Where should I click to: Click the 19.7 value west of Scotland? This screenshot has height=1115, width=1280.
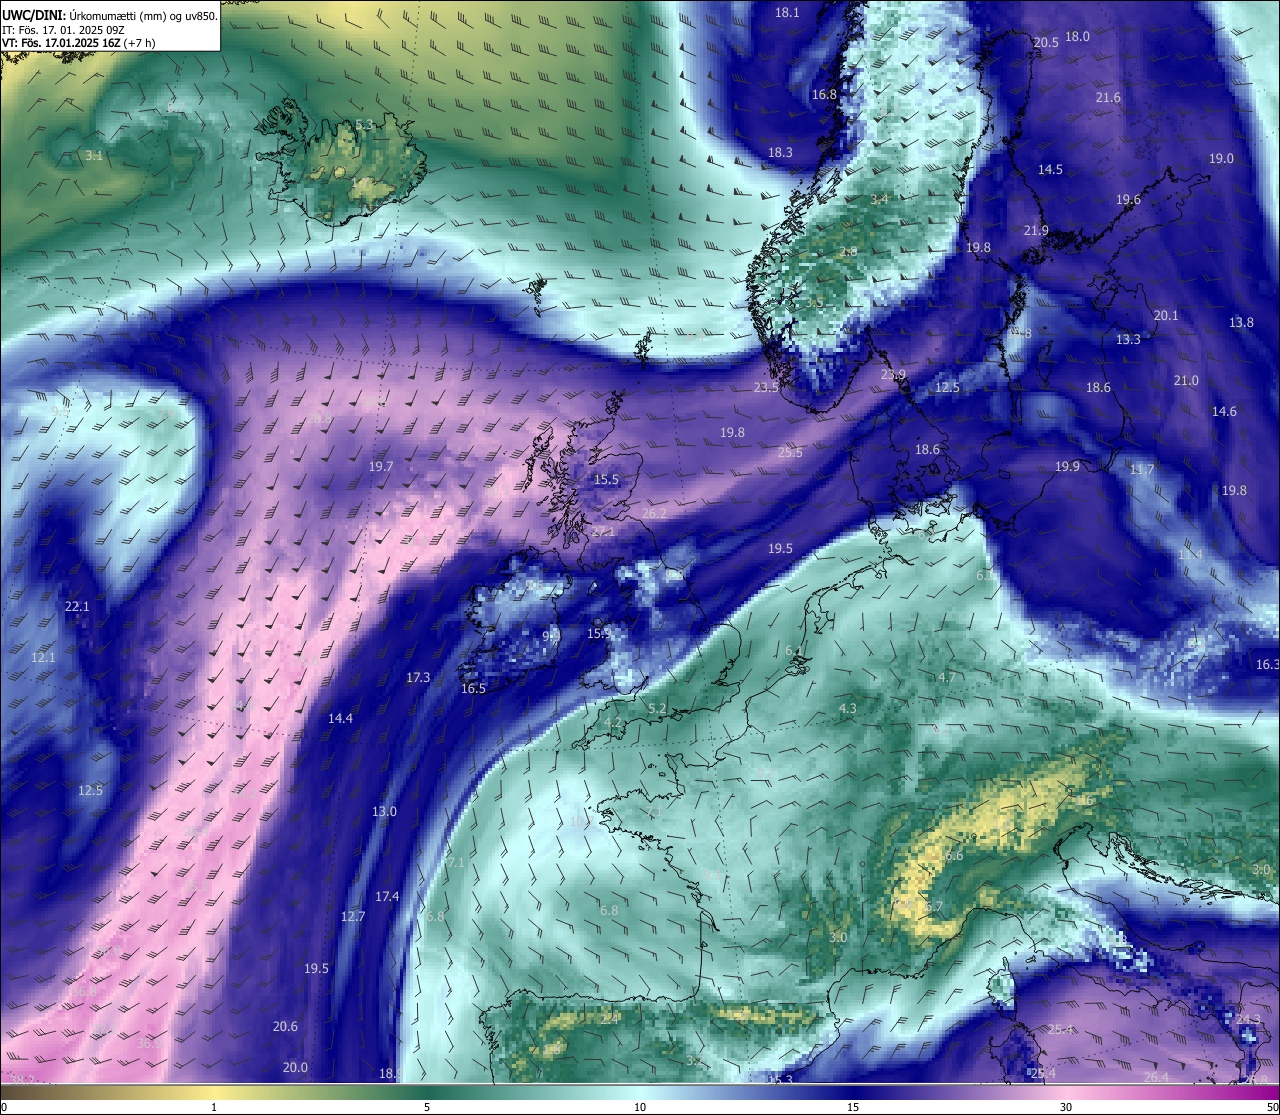[x=381, y=466]
